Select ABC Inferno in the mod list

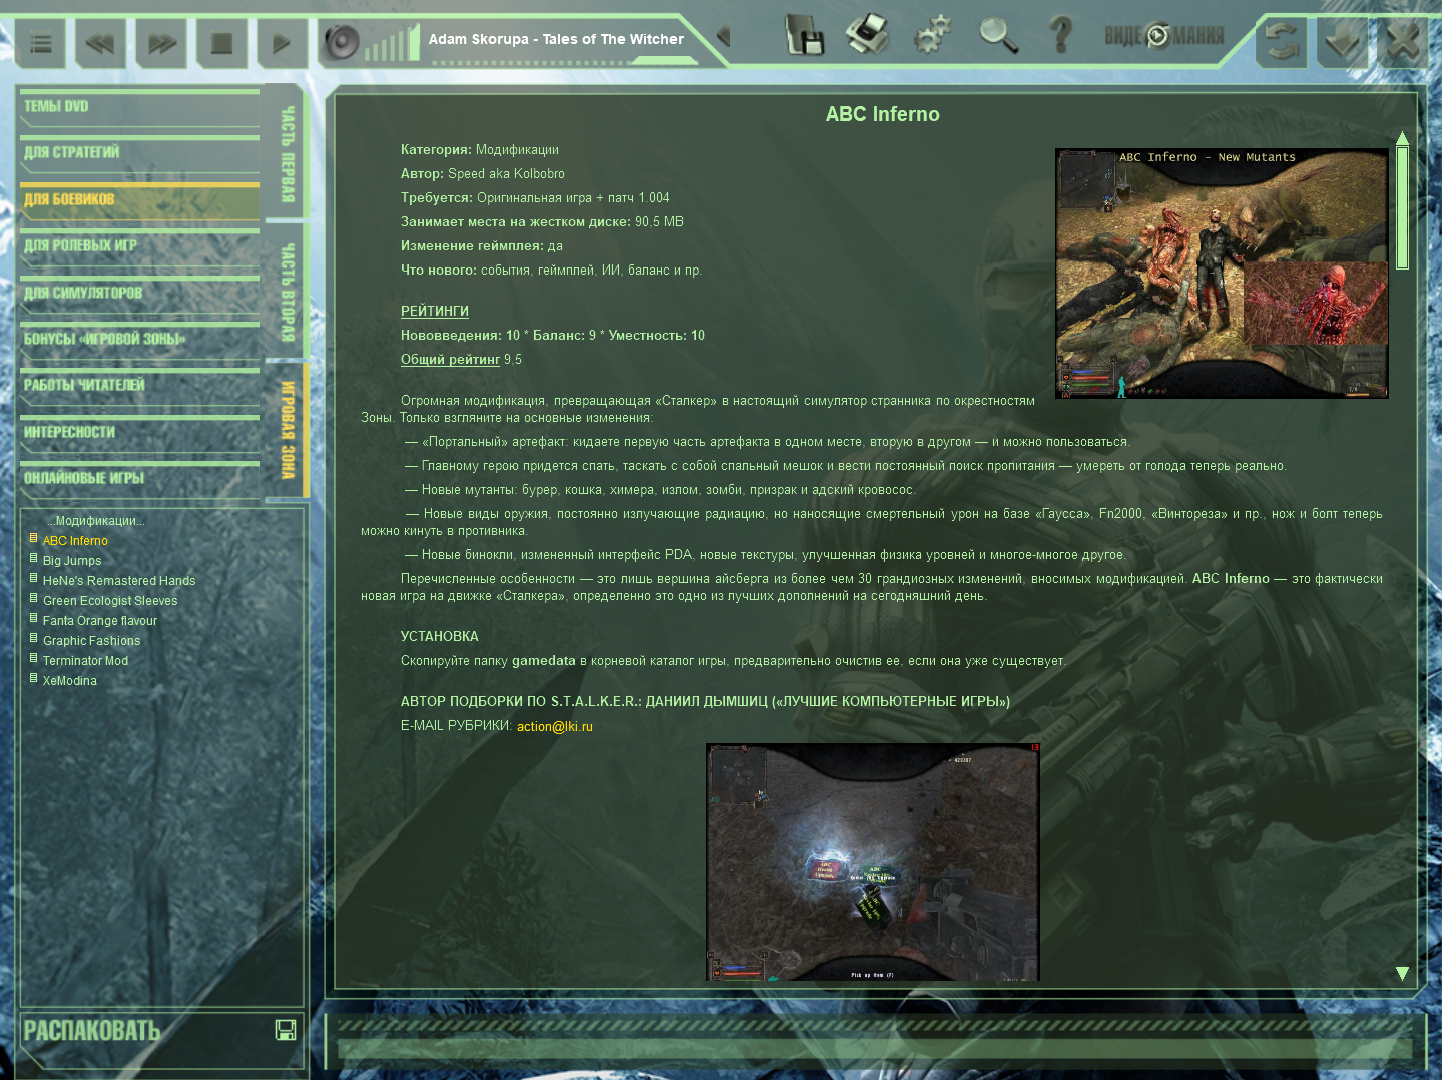coord(75,541)
